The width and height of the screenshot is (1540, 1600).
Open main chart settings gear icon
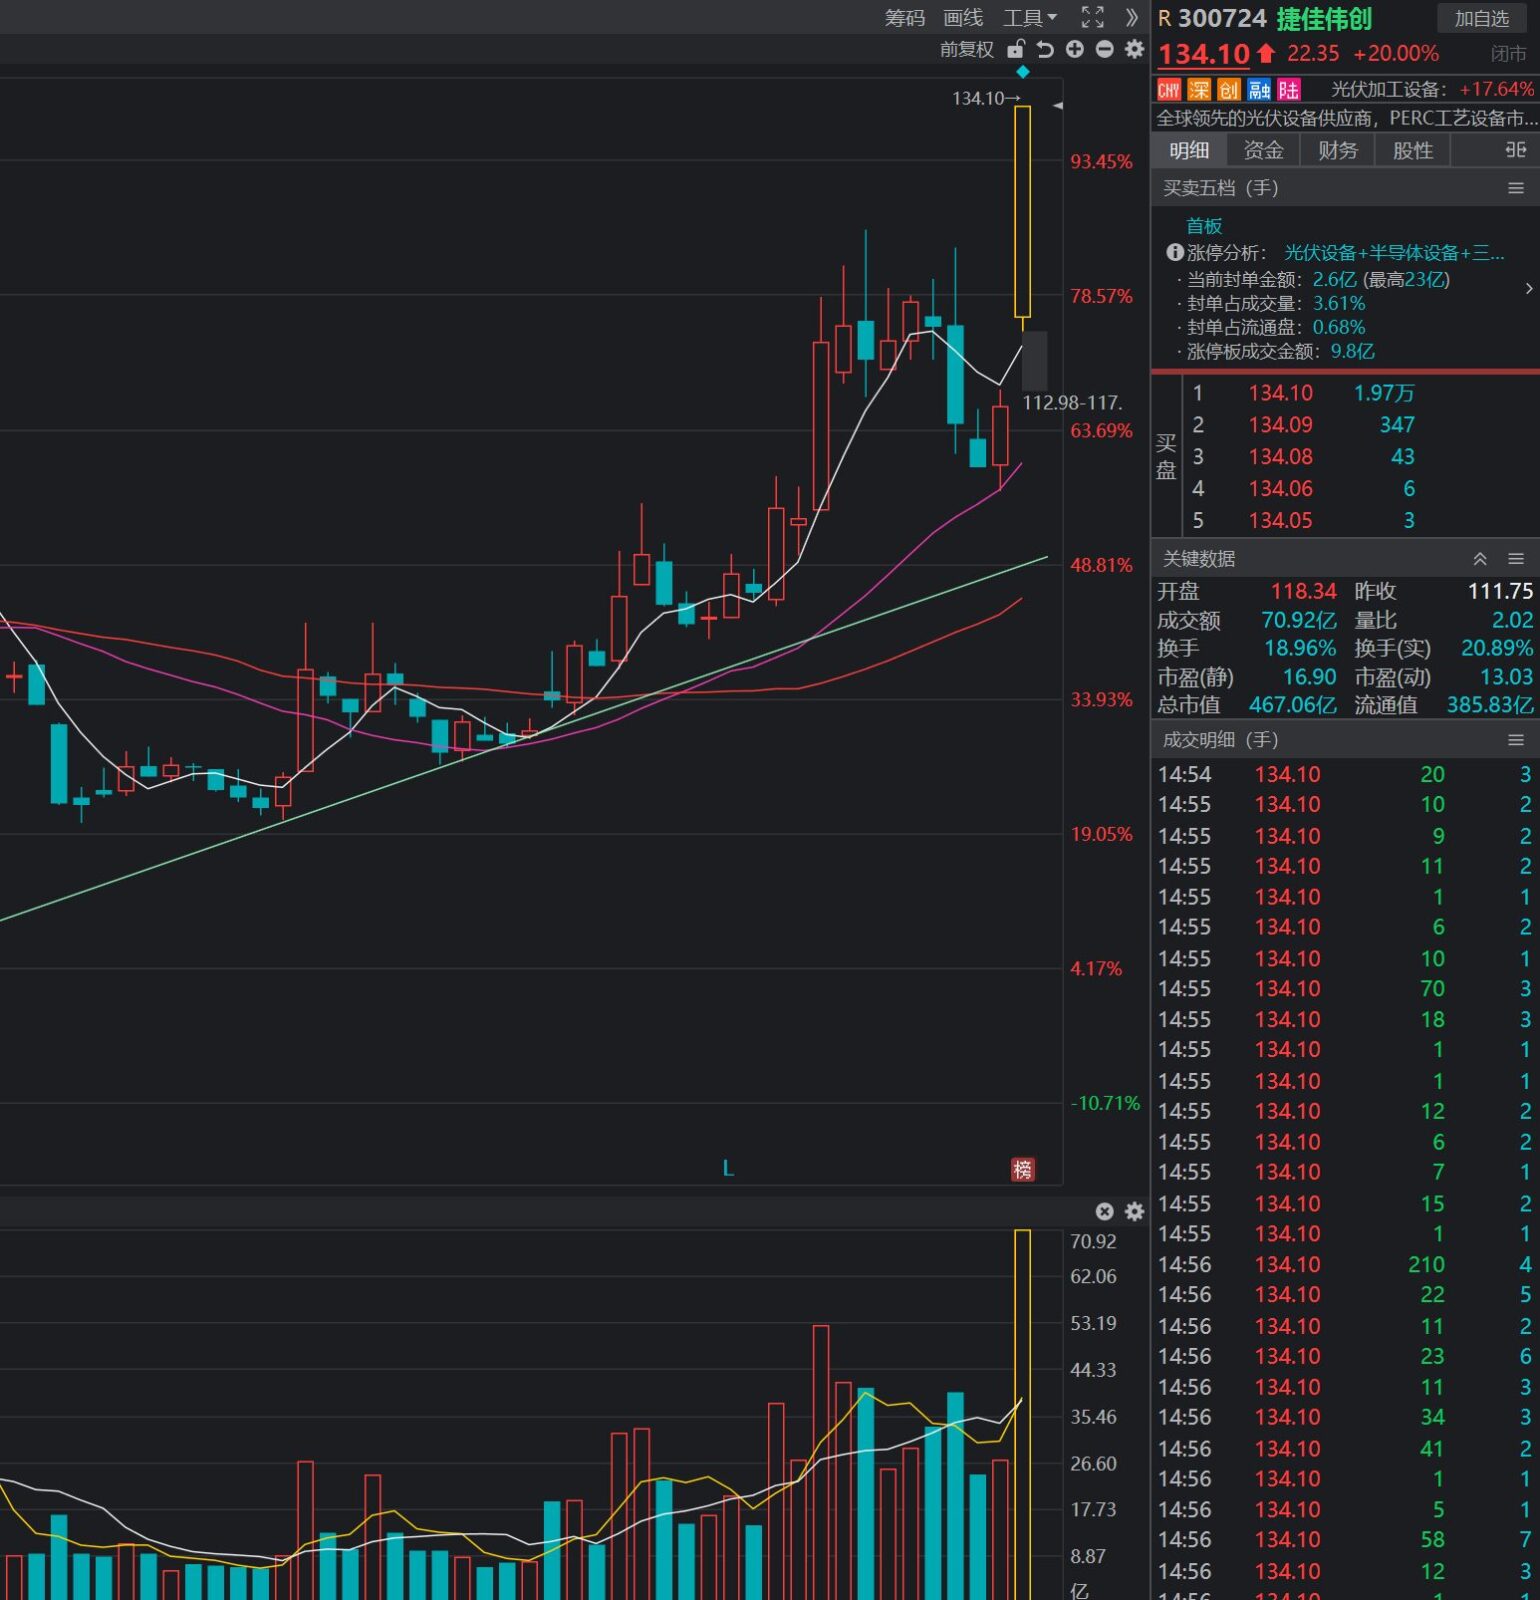1134,49
